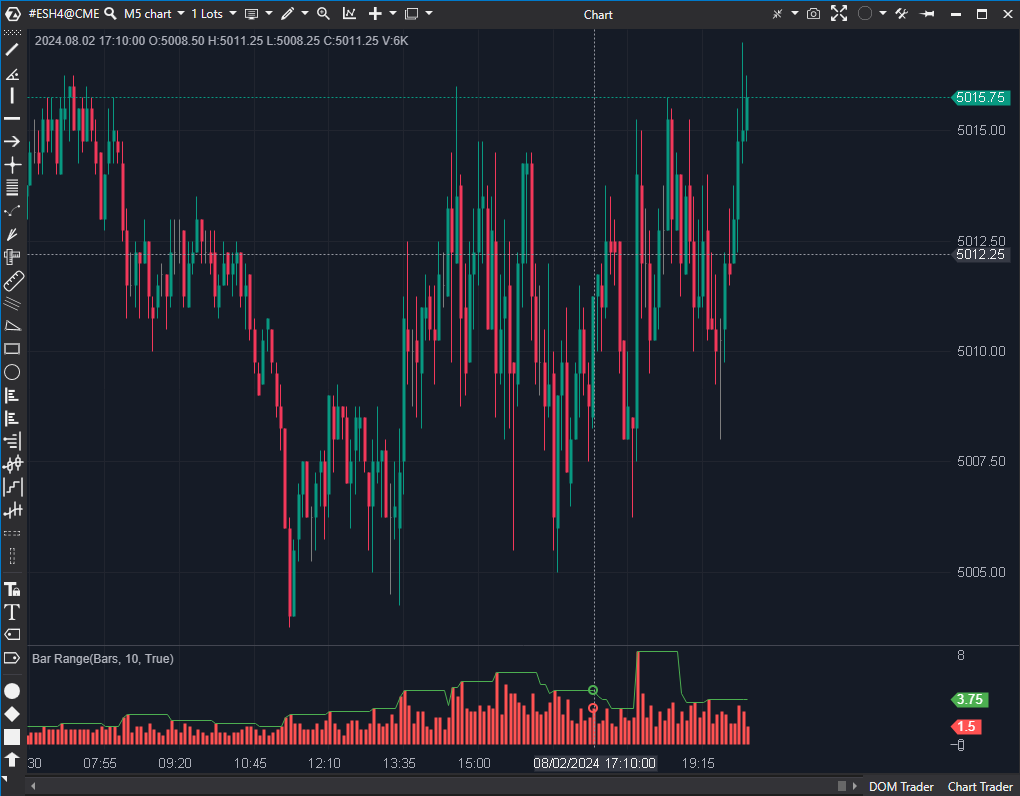
Task: Switch to the Chart Trader tab
Action: [x=980, y=787]
